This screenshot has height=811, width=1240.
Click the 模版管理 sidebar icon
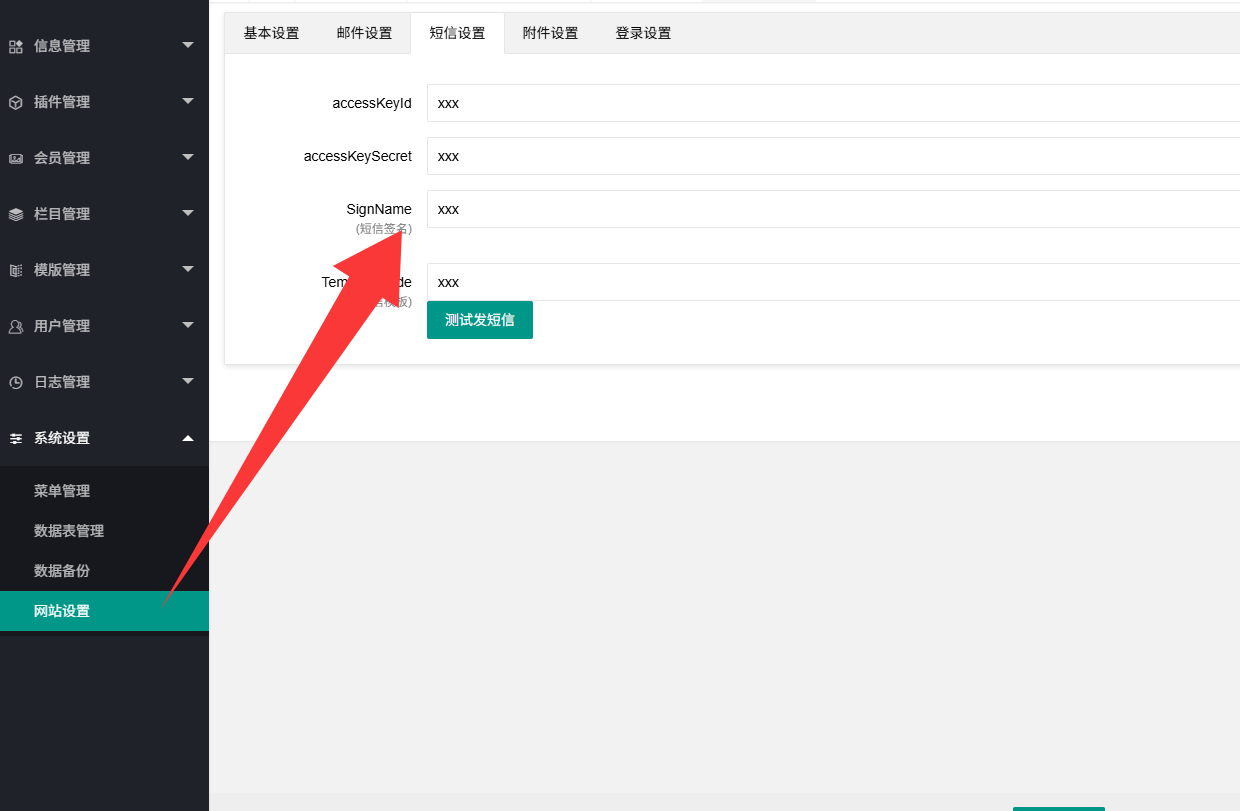click(16, 270)
